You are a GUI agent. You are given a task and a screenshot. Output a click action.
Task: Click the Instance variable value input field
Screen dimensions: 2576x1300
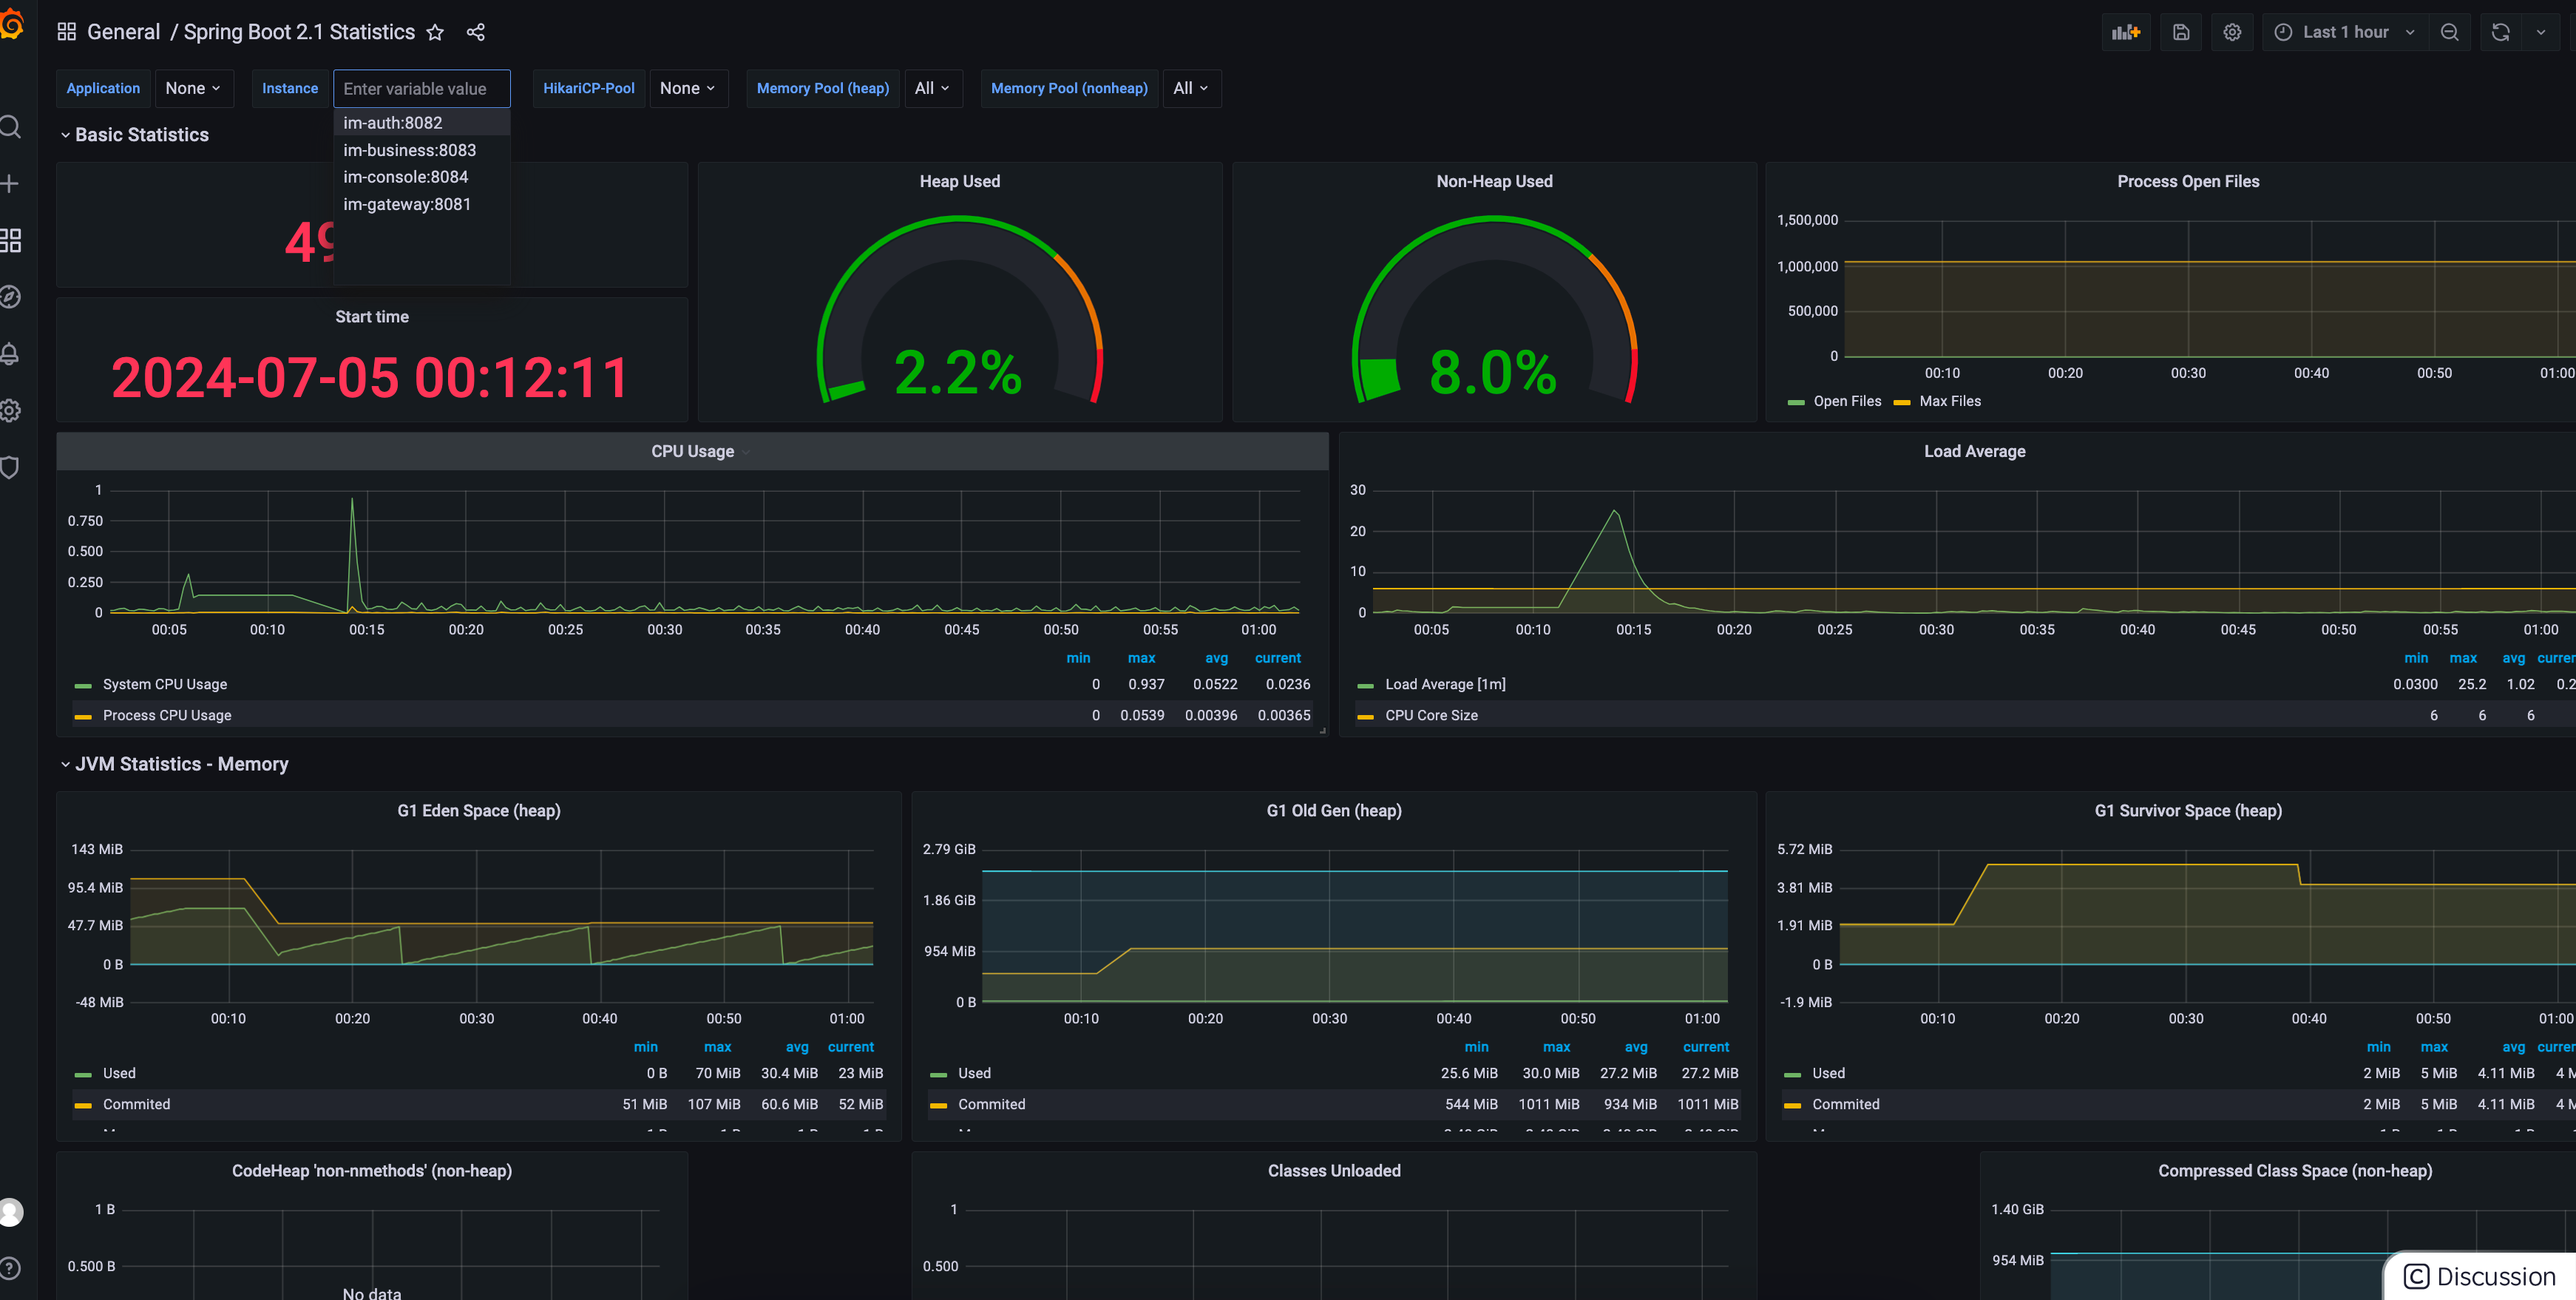pos(421,88)
